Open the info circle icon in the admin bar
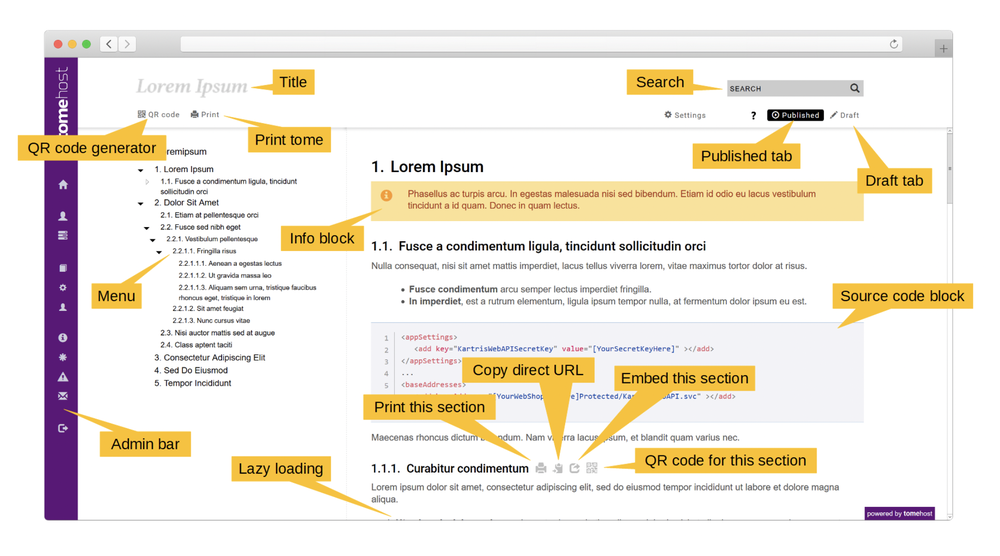The image size is (1000, 556). 63,338
